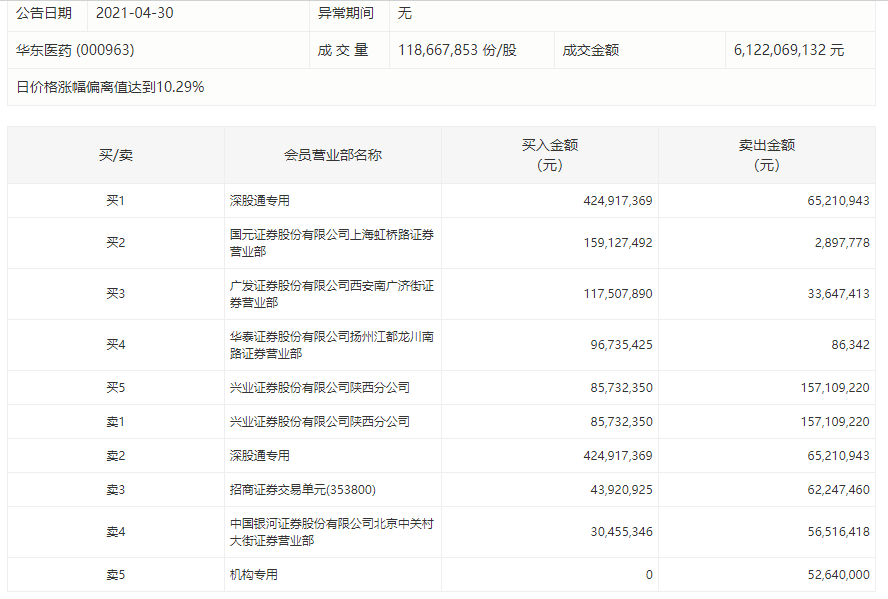Click the 成交金额 value 6,122,069,132 元

pos(788,50)
